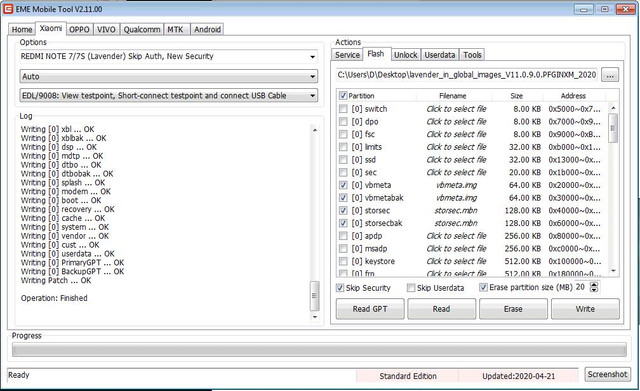The height and width of the screenshot is (391, 640).
Task: Check the limits partition checkbox
Action: [x=343, y=147]
